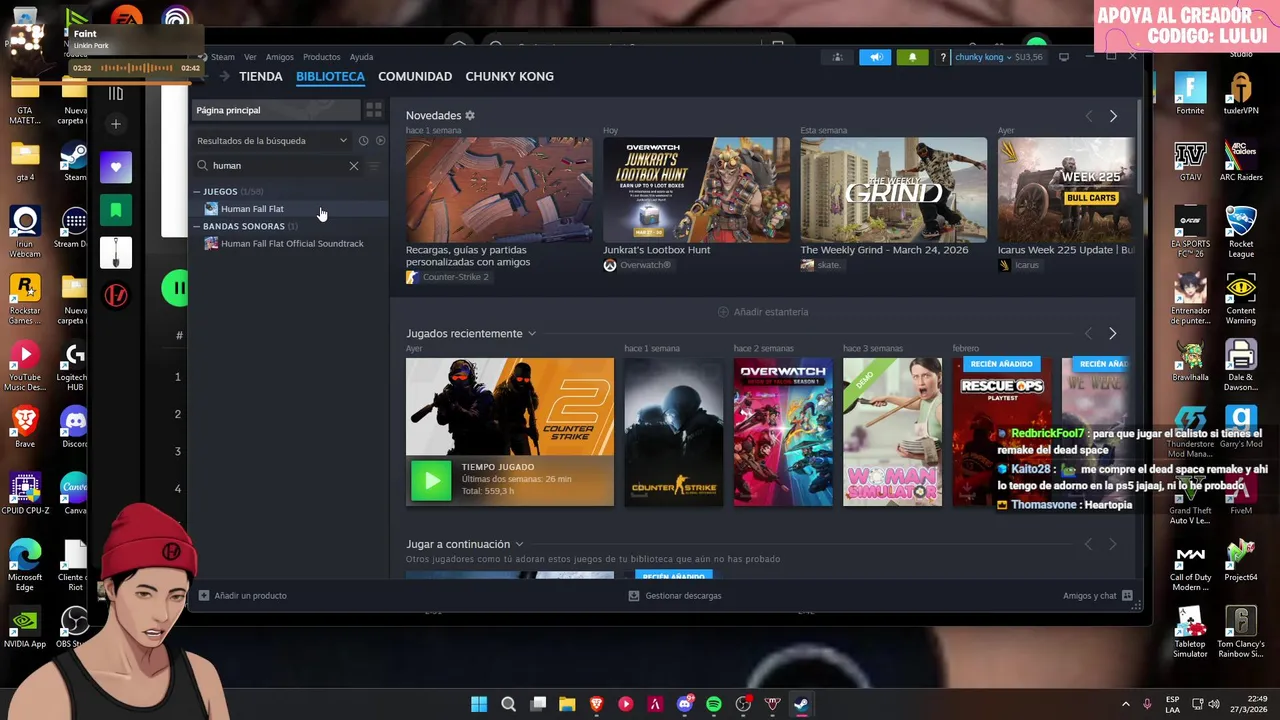Open Amigos y chat
The width and height of the screenshot is (1280, 720).
click(1097, 596)
